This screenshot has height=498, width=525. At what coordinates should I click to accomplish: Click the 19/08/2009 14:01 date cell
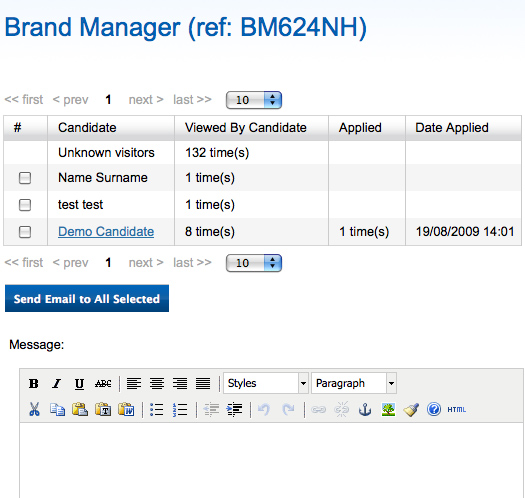[463, 231]
